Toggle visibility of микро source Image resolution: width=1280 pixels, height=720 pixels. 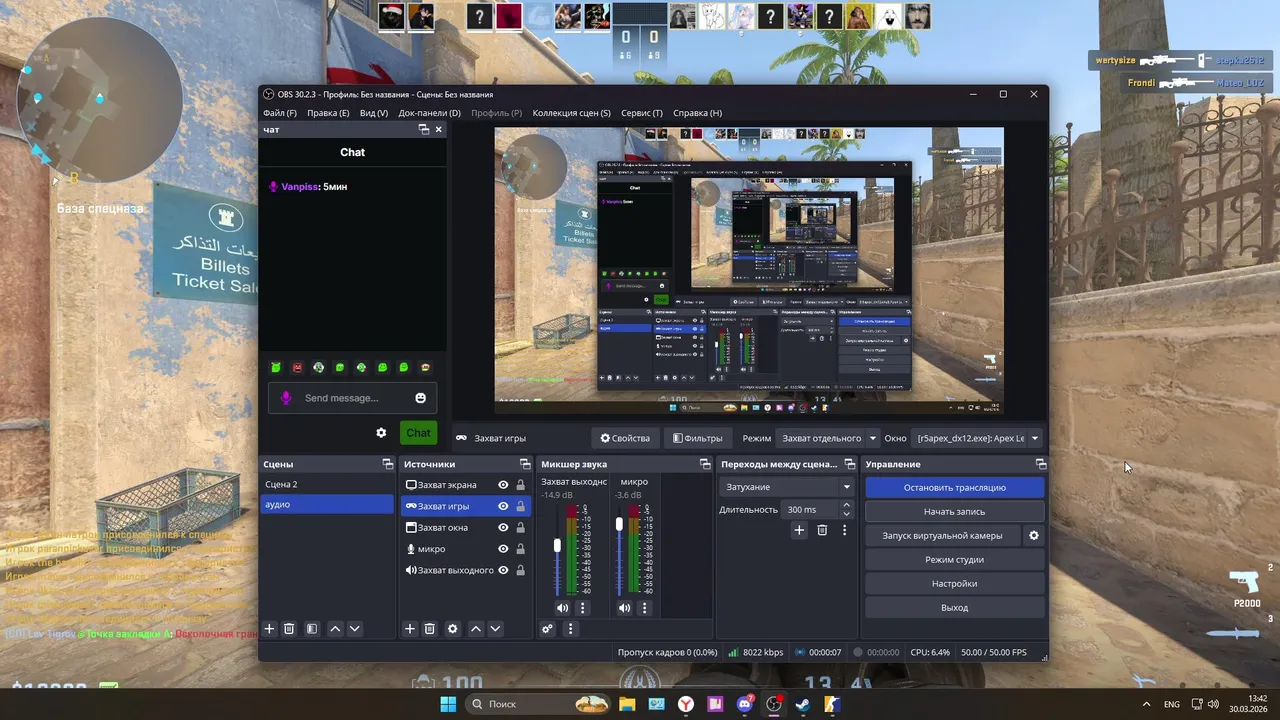(x=503, y=549)
